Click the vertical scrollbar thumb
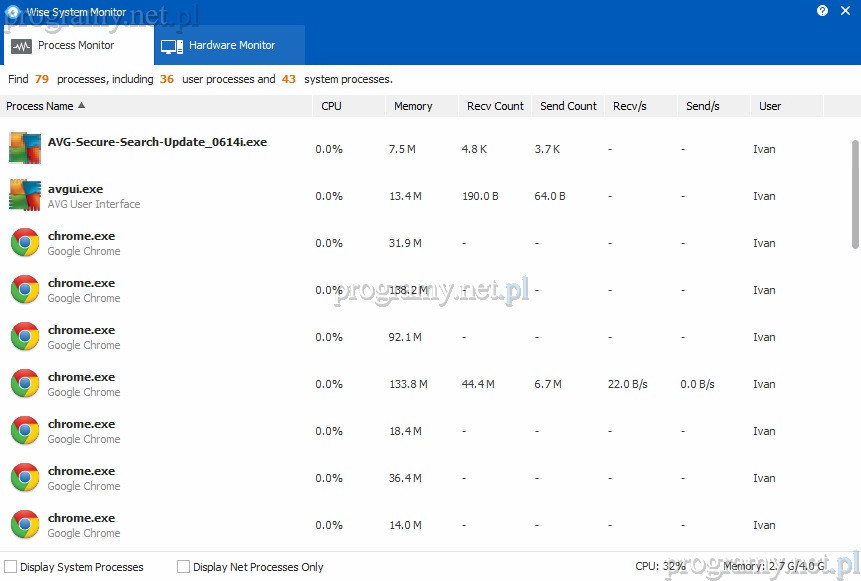This screenshot has height=581, width=861. click(855, 193)
